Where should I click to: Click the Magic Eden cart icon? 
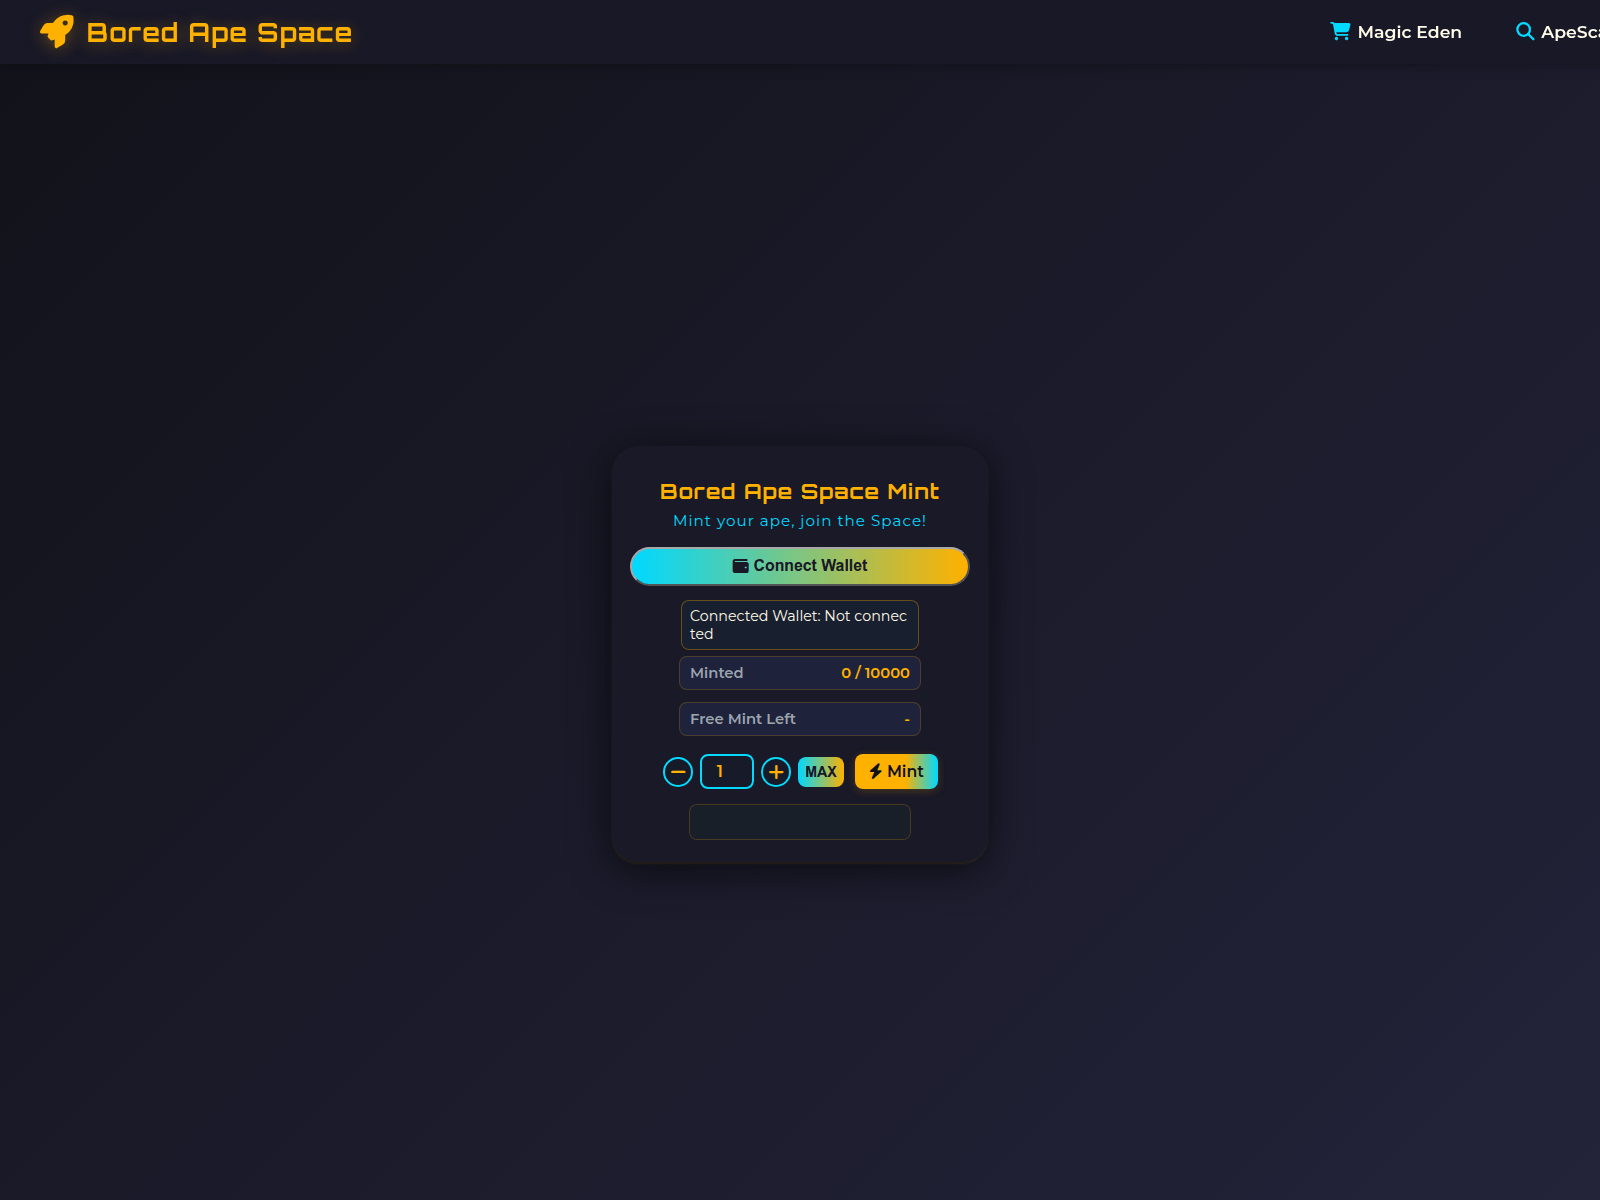tap(1340, 31)
